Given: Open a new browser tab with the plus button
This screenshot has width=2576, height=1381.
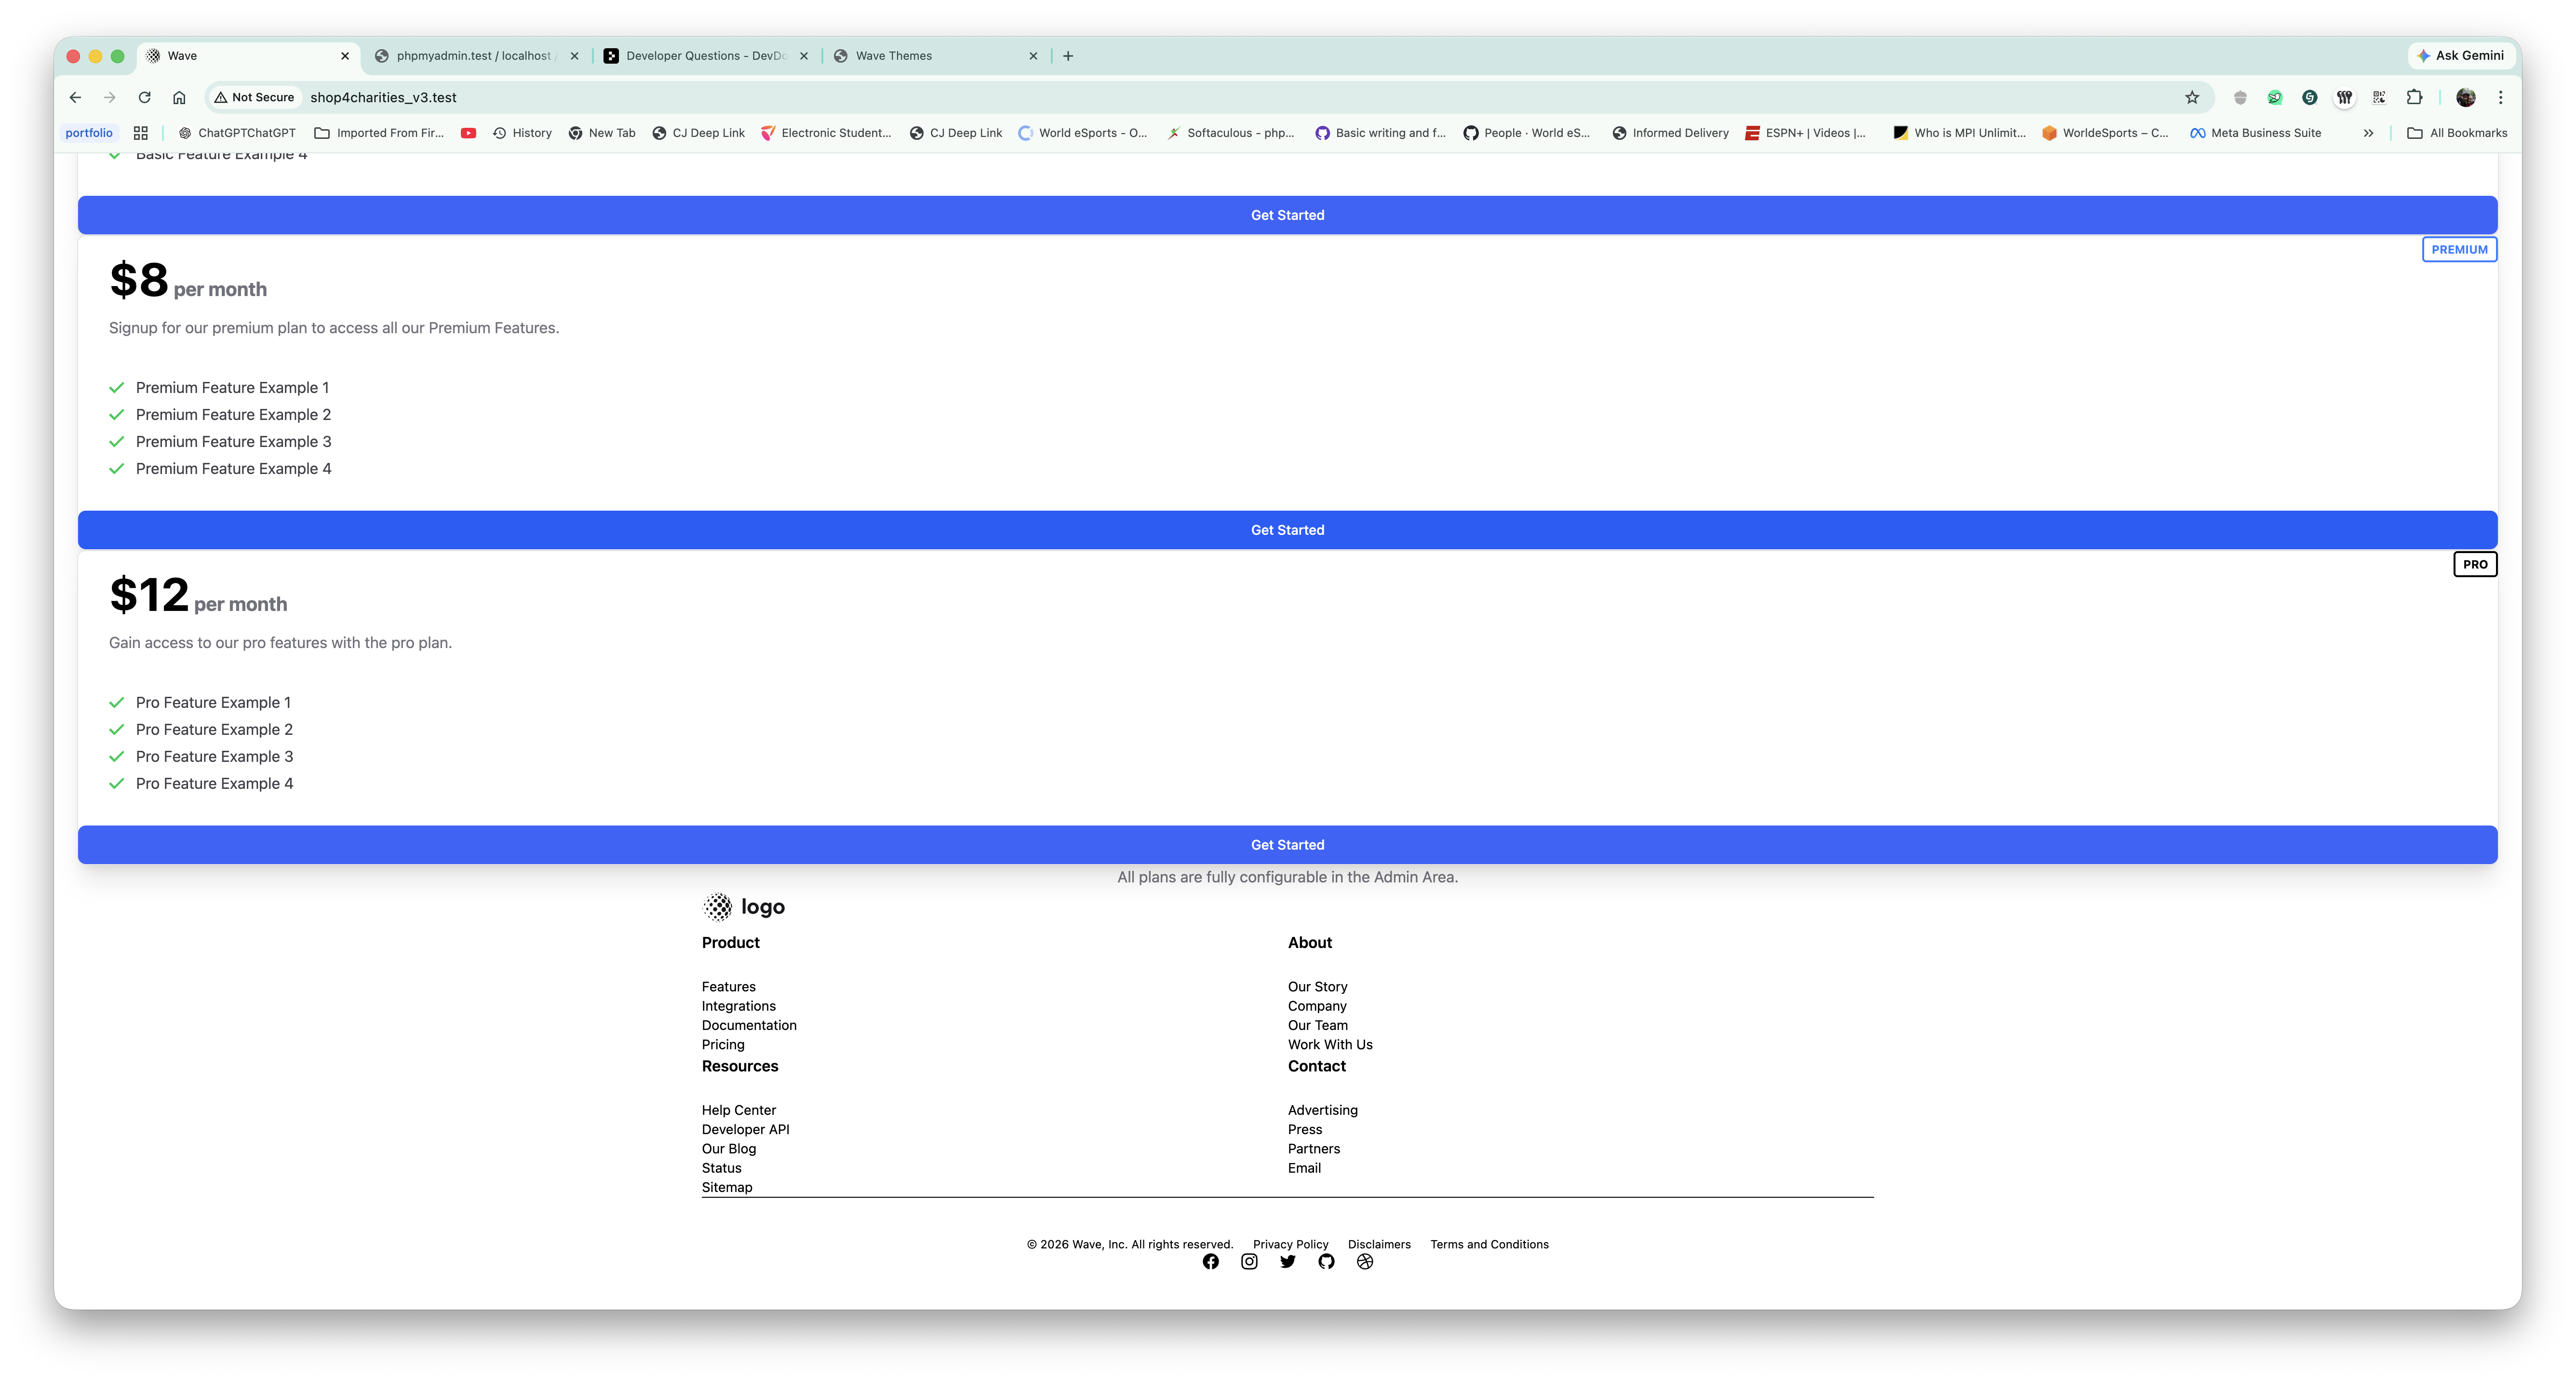Looking at the screenshot, I should pos(1068,56).
